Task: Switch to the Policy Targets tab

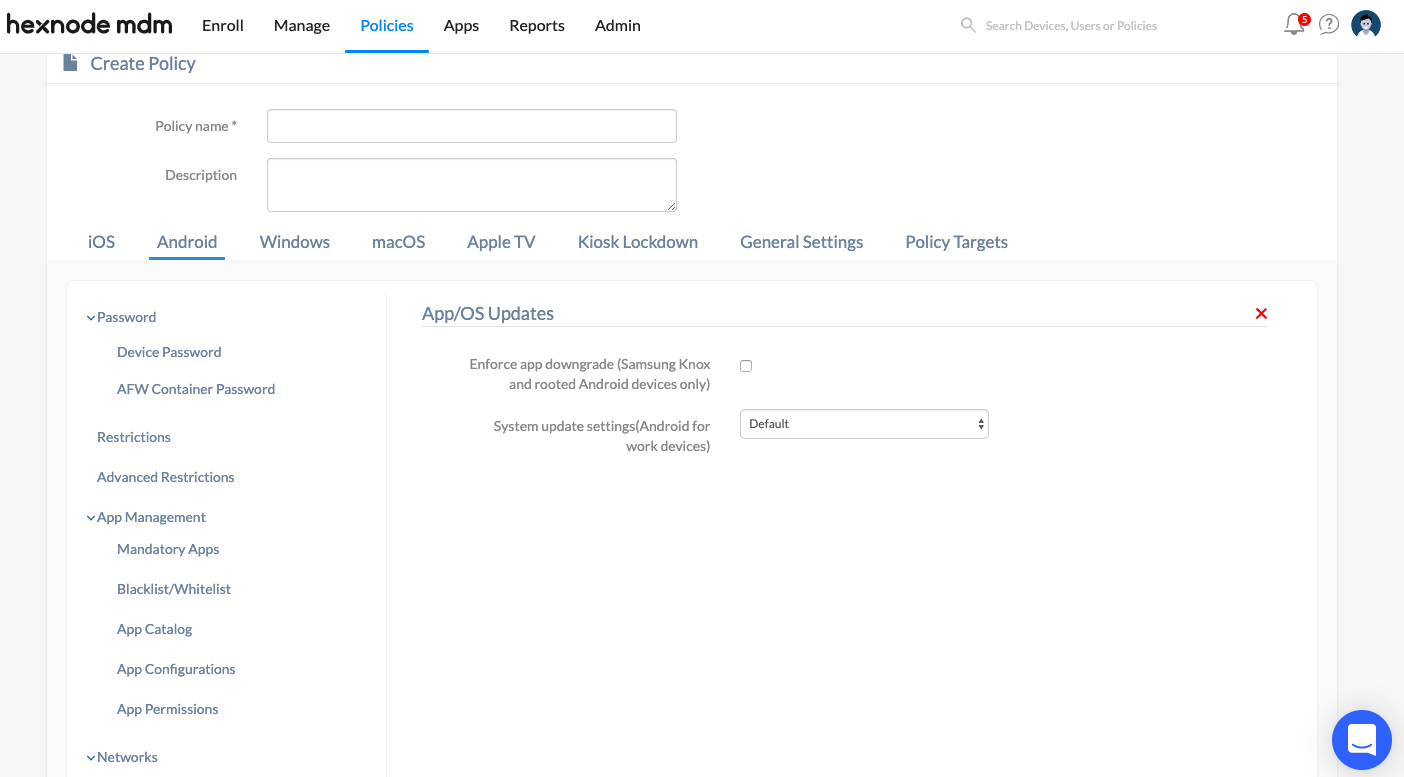Action: pos(957,242)
